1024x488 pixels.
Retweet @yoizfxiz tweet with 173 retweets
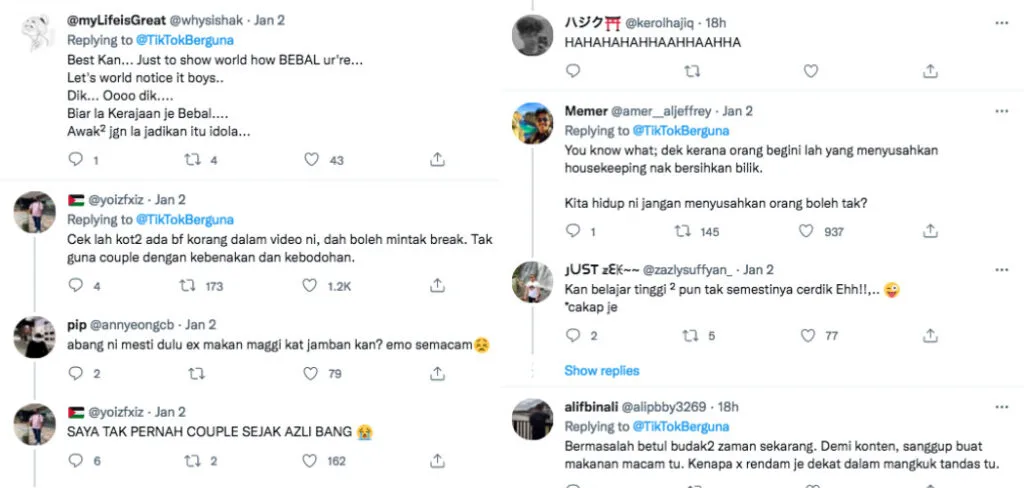point(187,286)
